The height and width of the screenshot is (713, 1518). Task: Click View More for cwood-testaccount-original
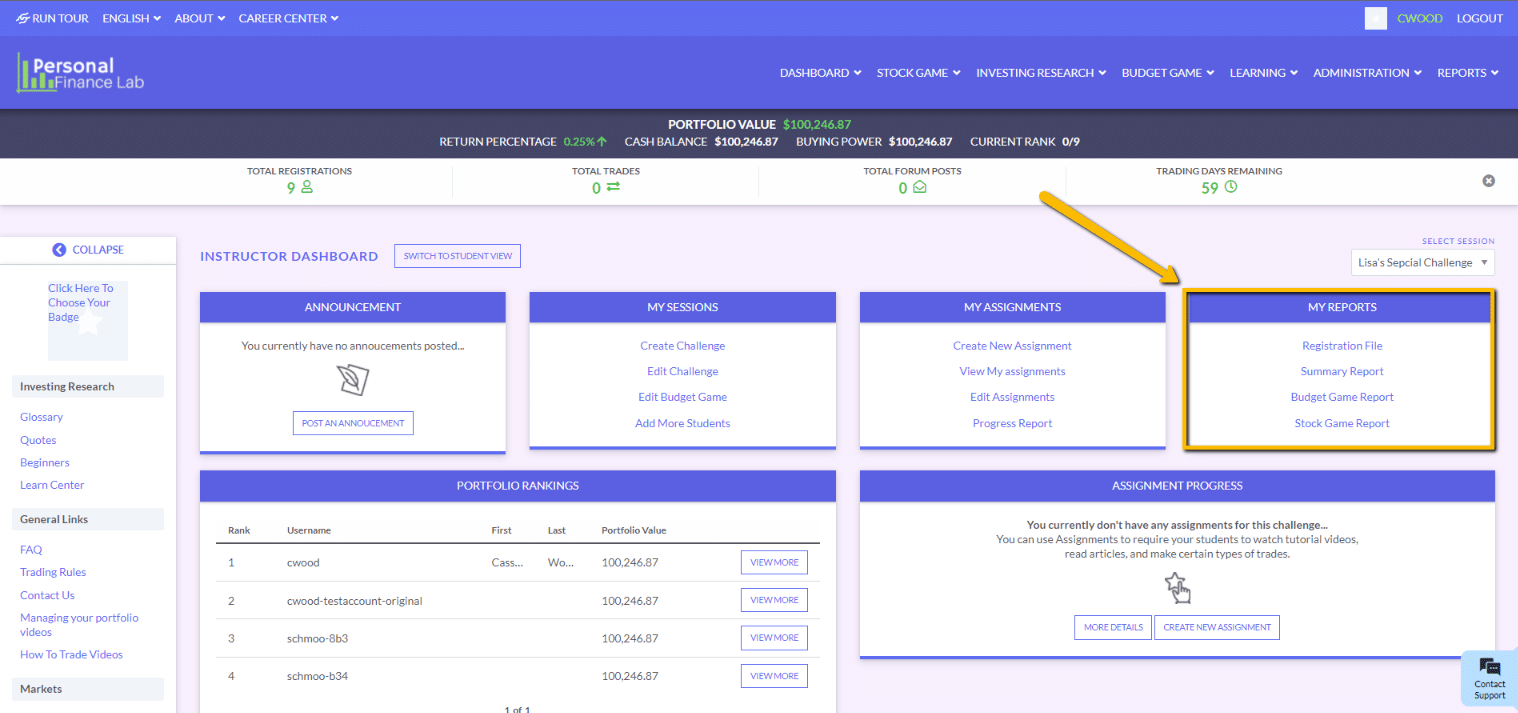click(x=774, y=600)
